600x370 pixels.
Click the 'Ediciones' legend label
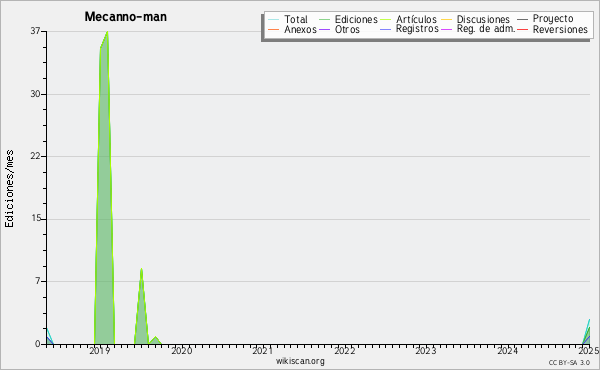[356, 19]
